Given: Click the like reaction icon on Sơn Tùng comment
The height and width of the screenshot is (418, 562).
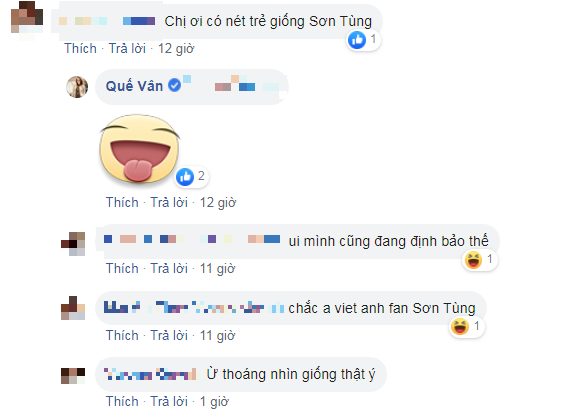Looking at the screenshot, I should (357, 39).
